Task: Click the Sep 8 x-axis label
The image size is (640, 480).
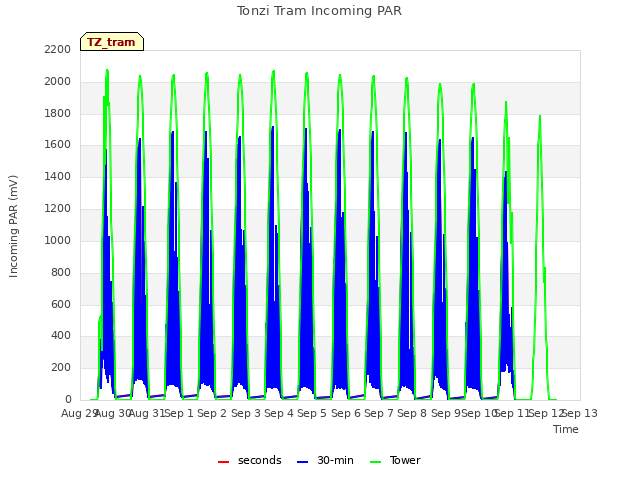Action: [x=412, y=414]
